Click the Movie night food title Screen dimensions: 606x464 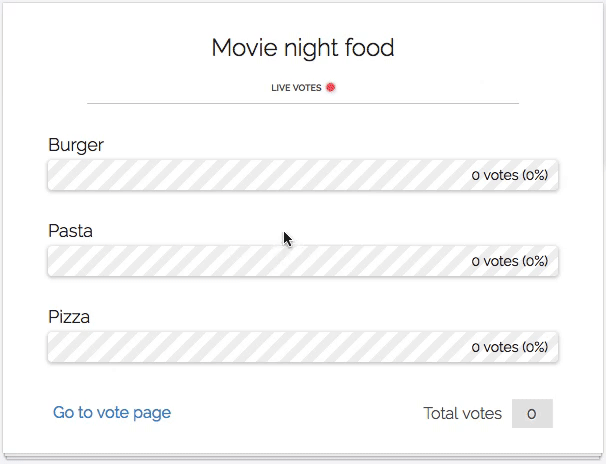point(303,48)
